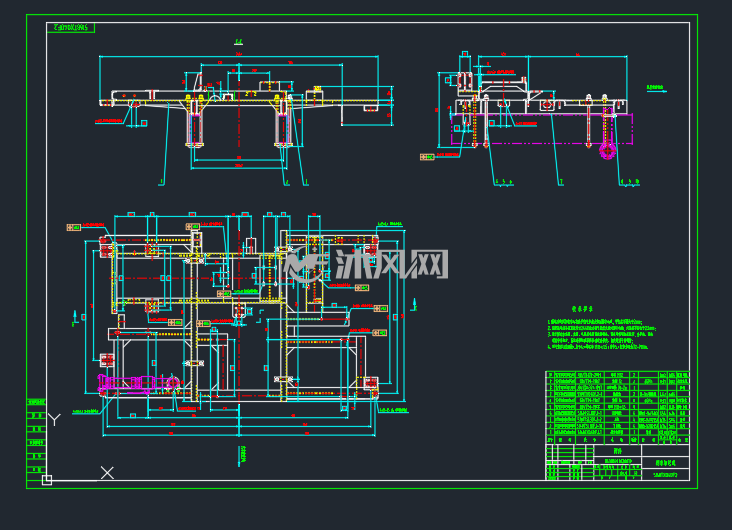Image resolution: width=732 pixels, height=530 pixels.
Task: Select the green direction arrow note at top right
Action: pos(656,89)
